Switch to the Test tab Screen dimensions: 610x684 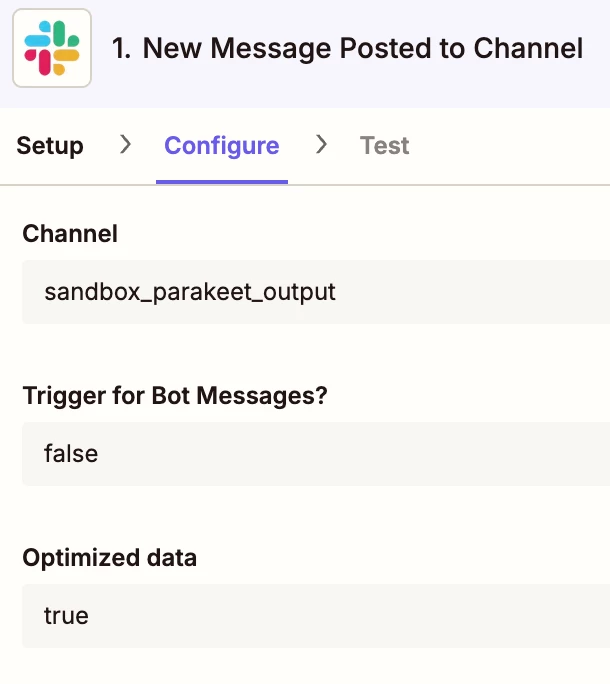pyautogui.click(x=384, y=146)
